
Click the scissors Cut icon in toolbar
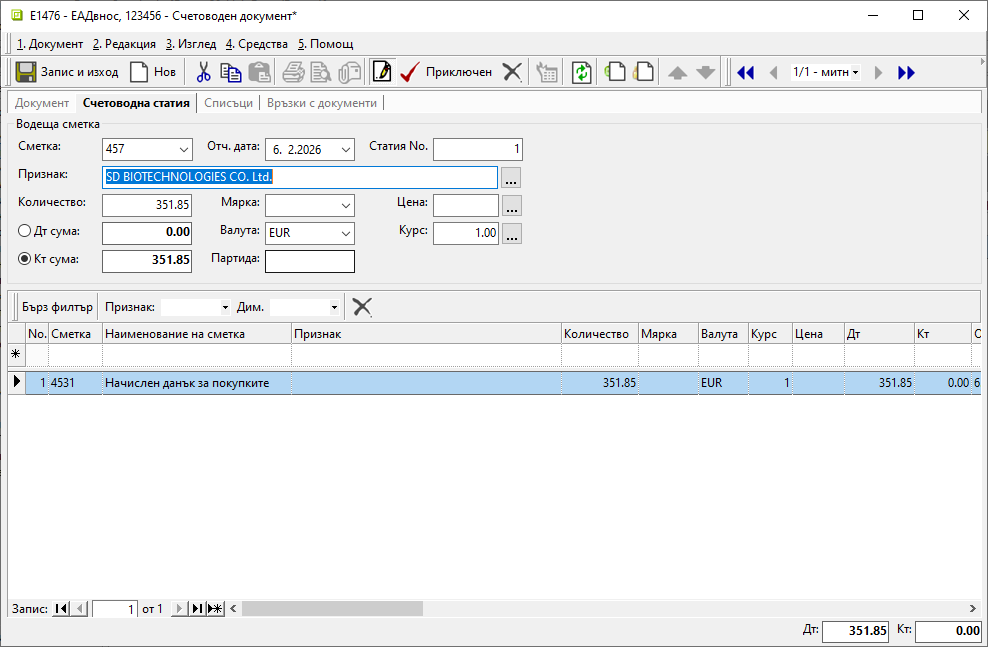(203, 72)
